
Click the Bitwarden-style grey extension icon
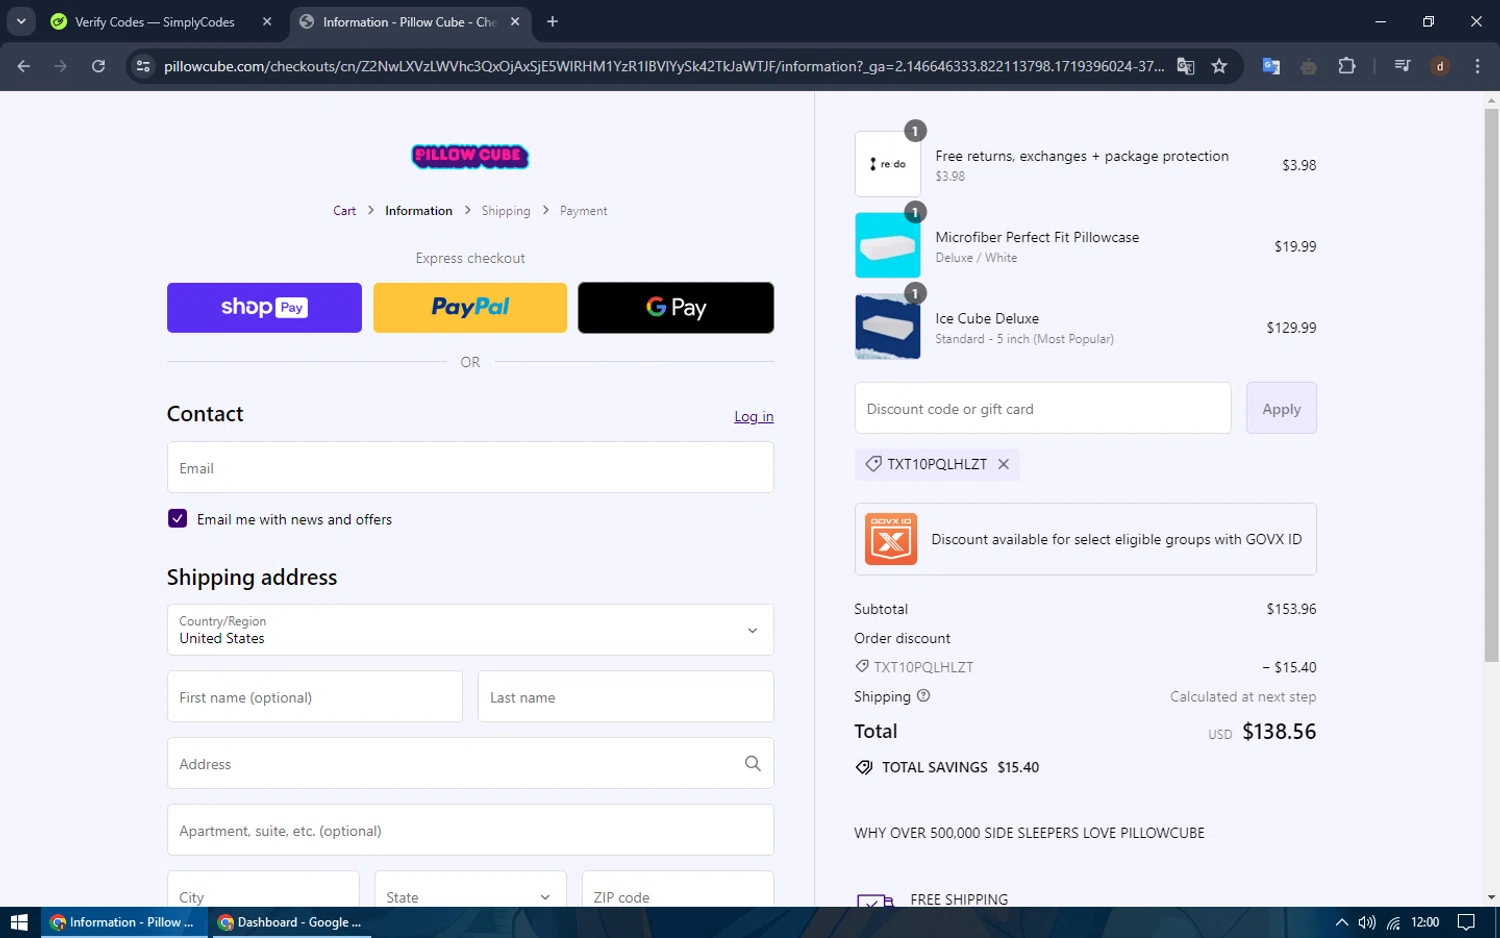tap(1309, 66)
